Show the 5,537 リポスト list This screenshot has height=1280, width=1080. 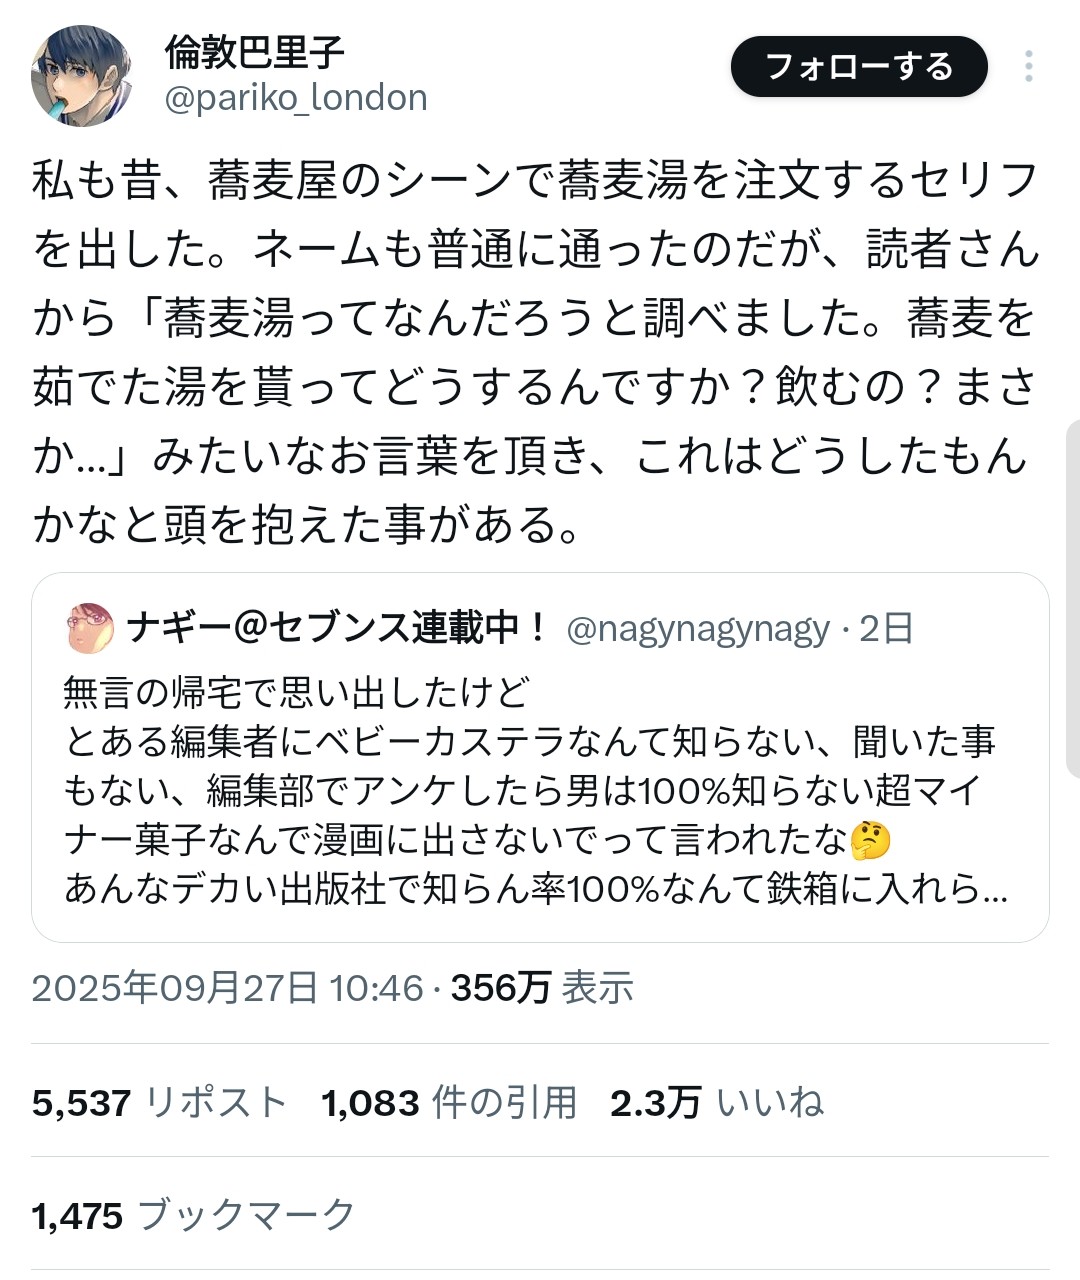(x=160, y=1102)
